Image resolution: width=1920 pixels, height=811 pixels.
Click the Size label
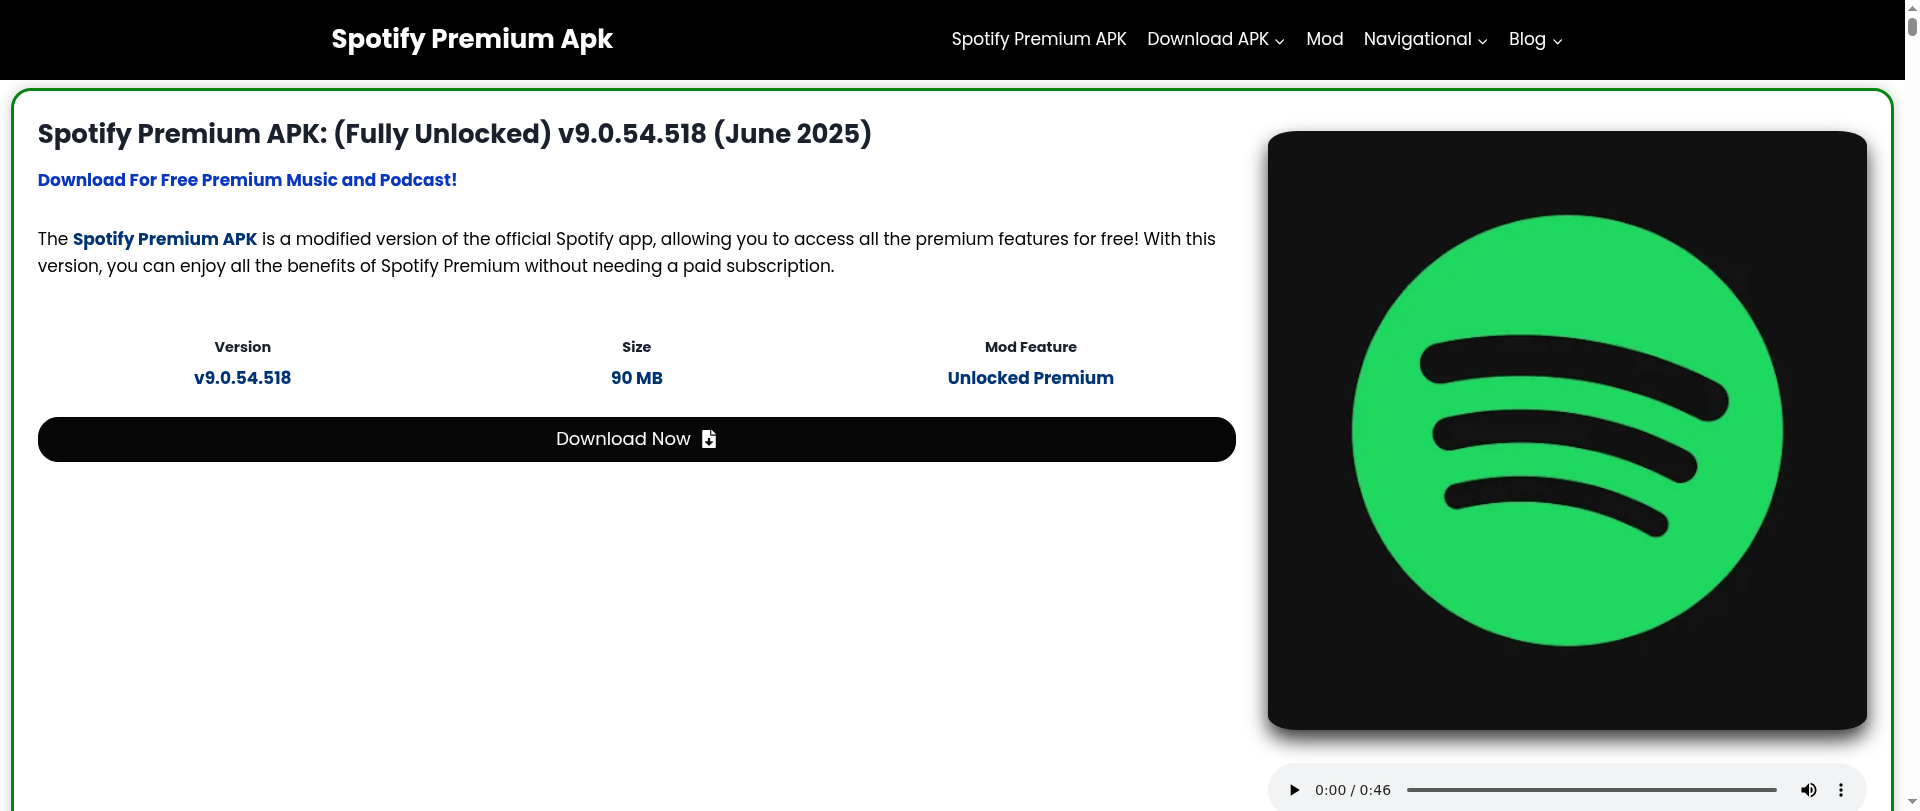coord(637,347)
